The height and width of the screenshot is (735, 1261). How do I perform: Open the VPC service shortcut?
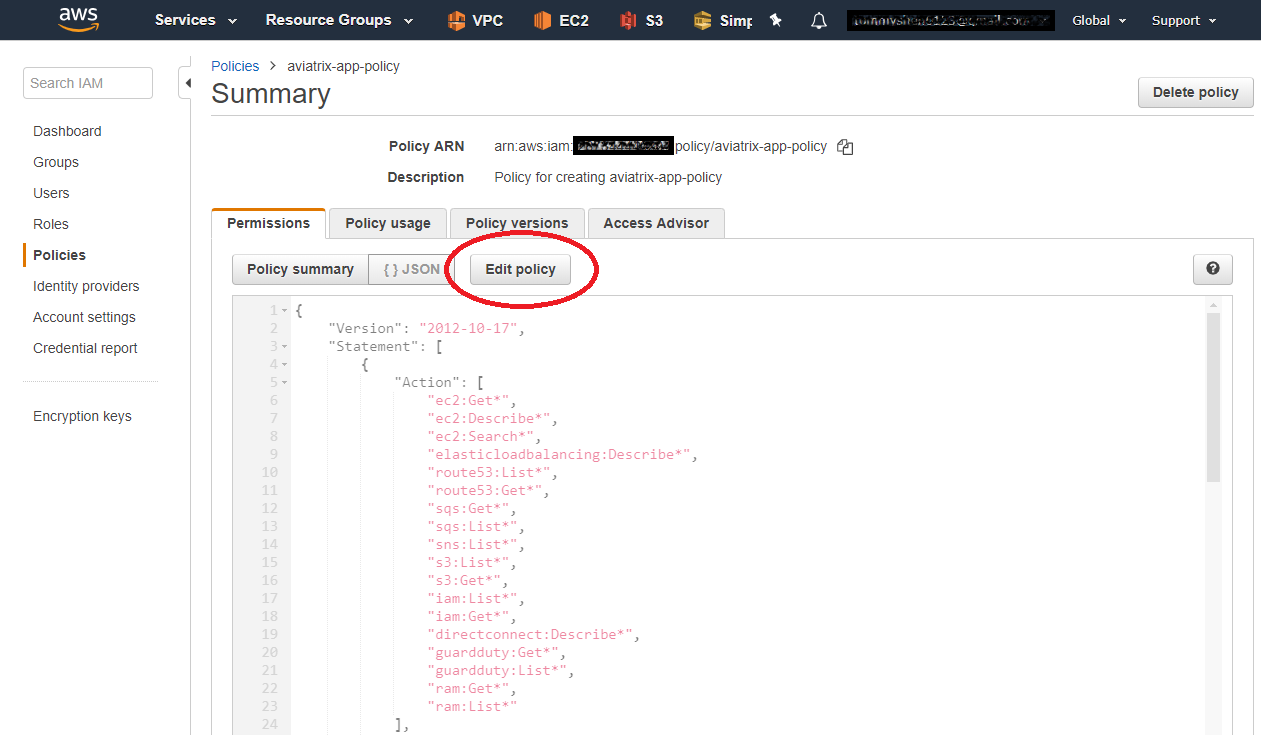[x=475, y=19]
